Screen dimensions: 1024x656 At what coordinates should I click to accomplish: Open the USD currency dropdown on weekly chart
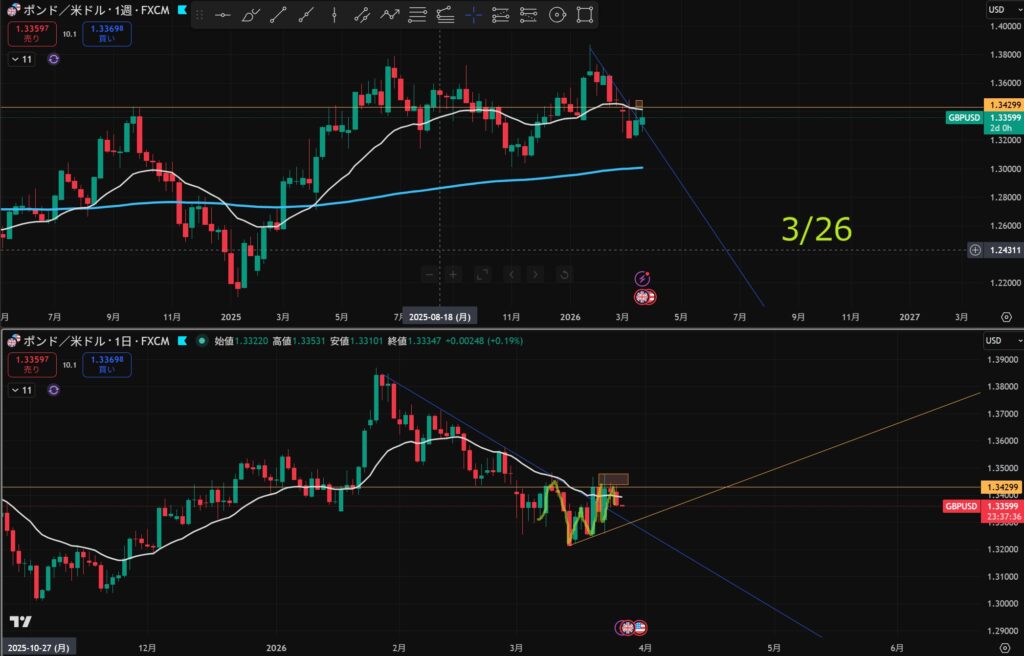click(997, 9)
